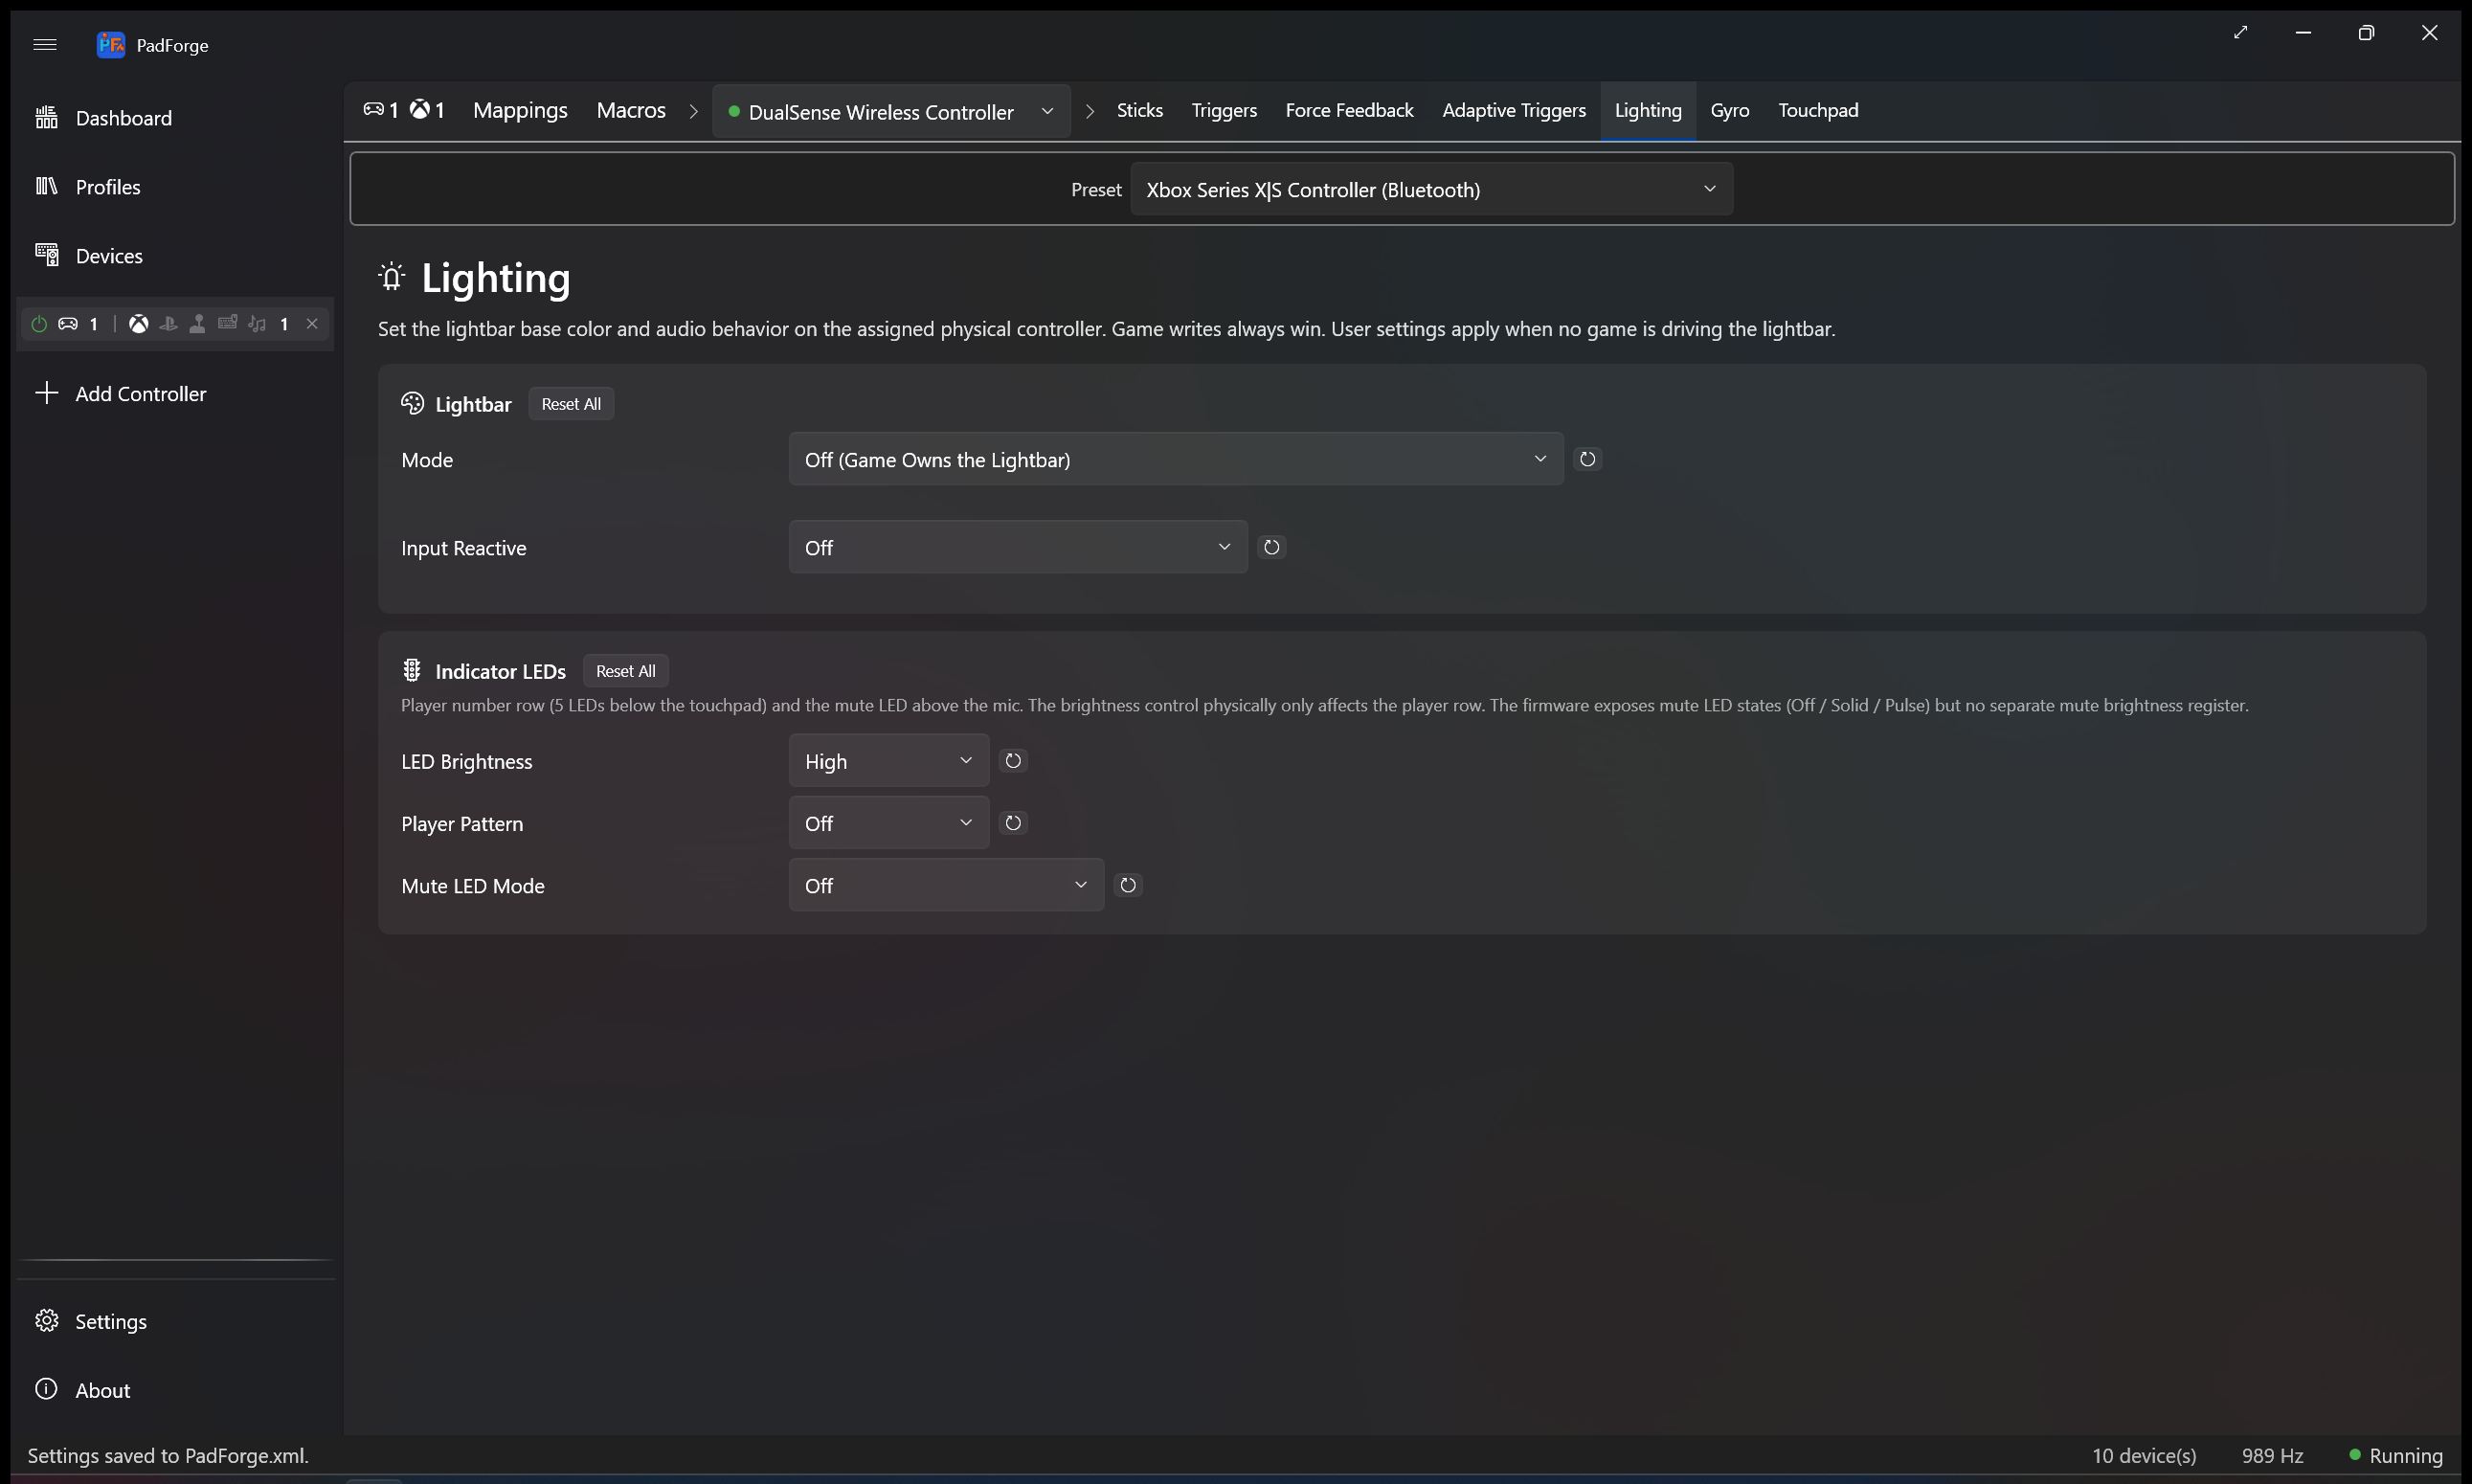Select joystick output type on controller card
Screen dimensions: 2472x1484
point(198,324)
